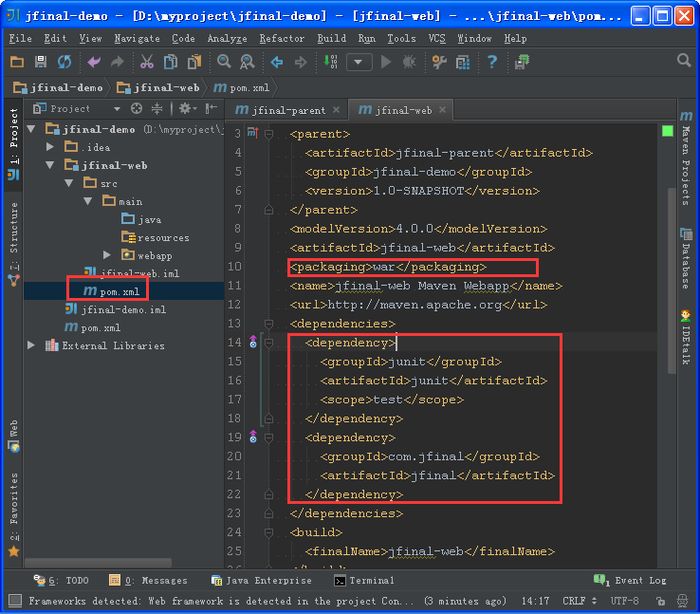Collapse the jfinal-web module folder

(x=50, y=166)
